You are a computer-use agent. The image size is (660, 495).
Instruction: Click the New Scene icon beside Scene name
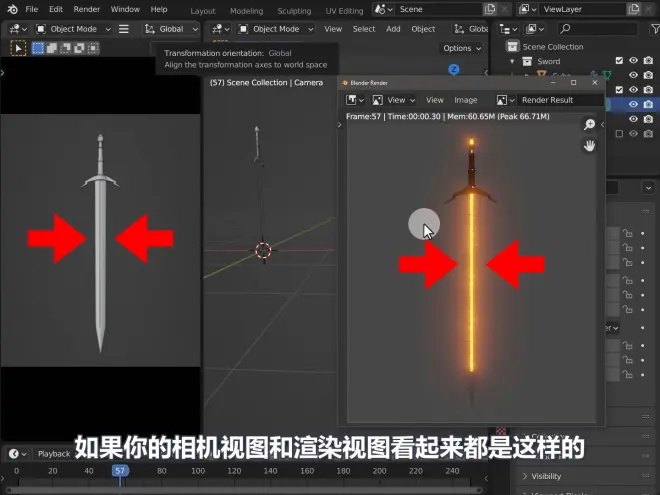click(490, 9)
